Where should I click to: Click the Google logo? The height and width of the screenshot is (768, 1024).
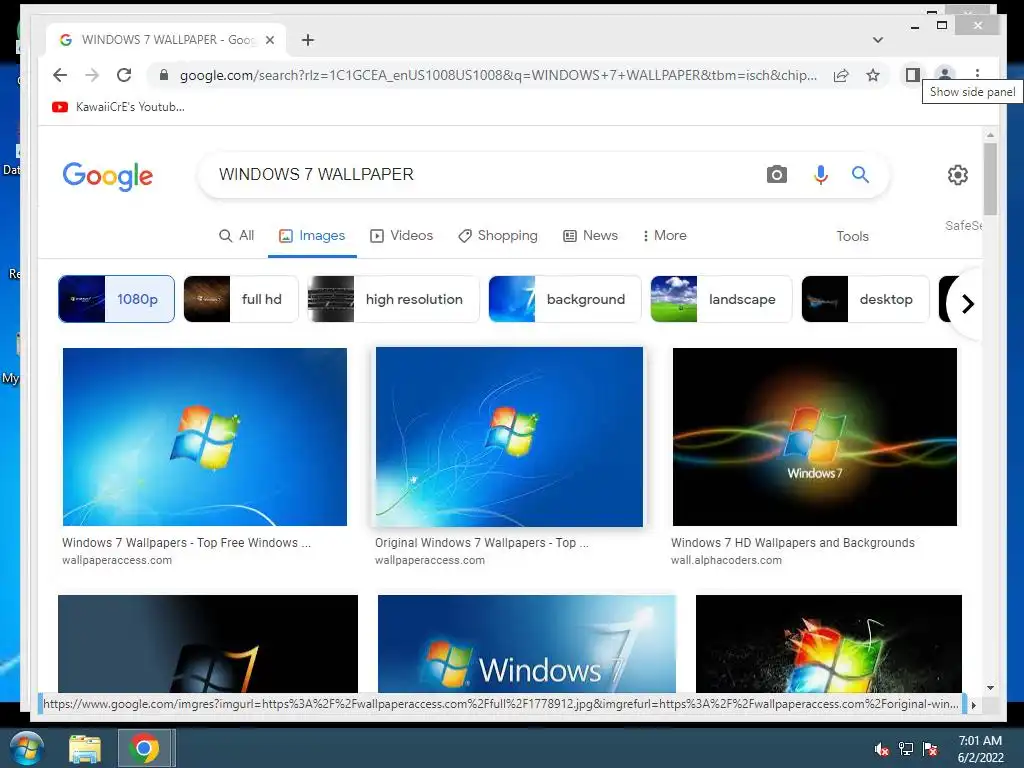pyautogui.click(x=108, y=176)
